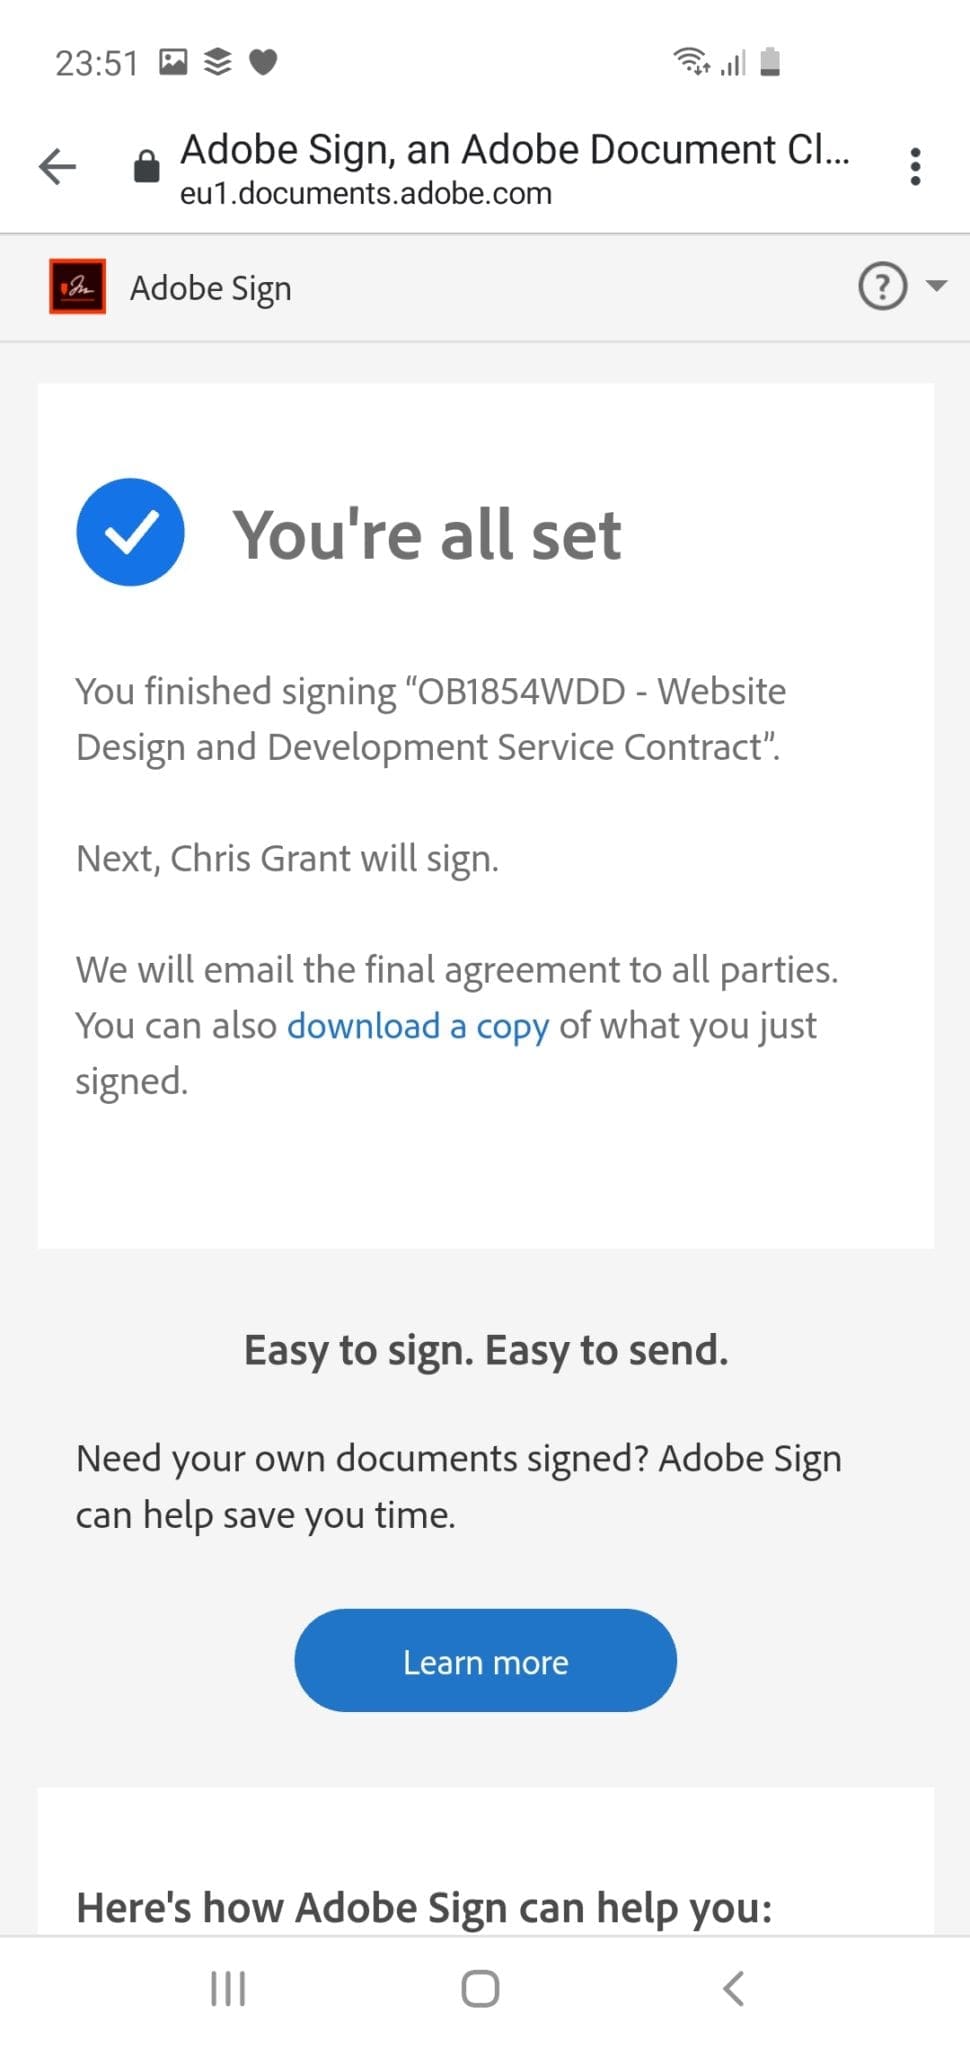Tap the clock in the status bar
This screenshot has width=970, height=2048.
click(96, 62)
